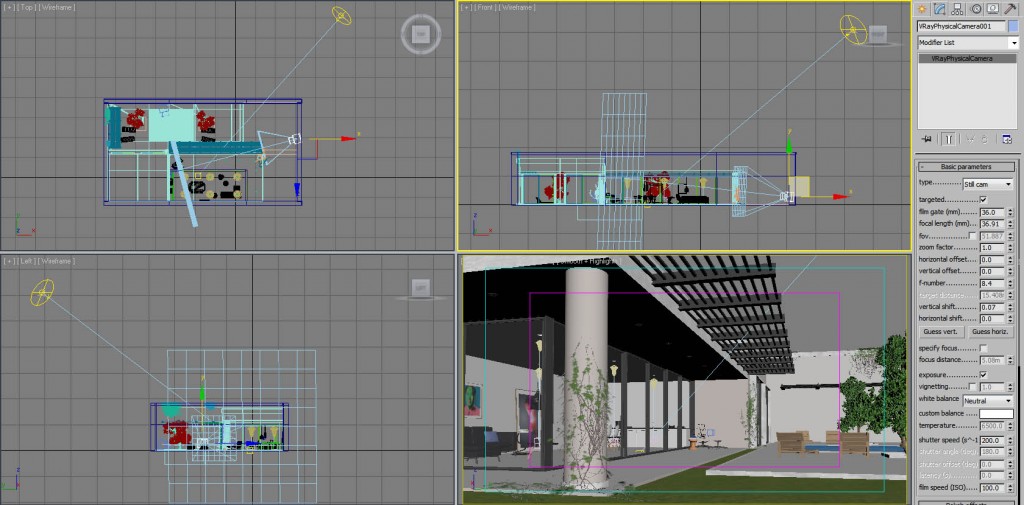Viewport: 1024px width, 505px height.
Task: Open Wireframe shading menu in Top viewport
Action: (57, 7)
